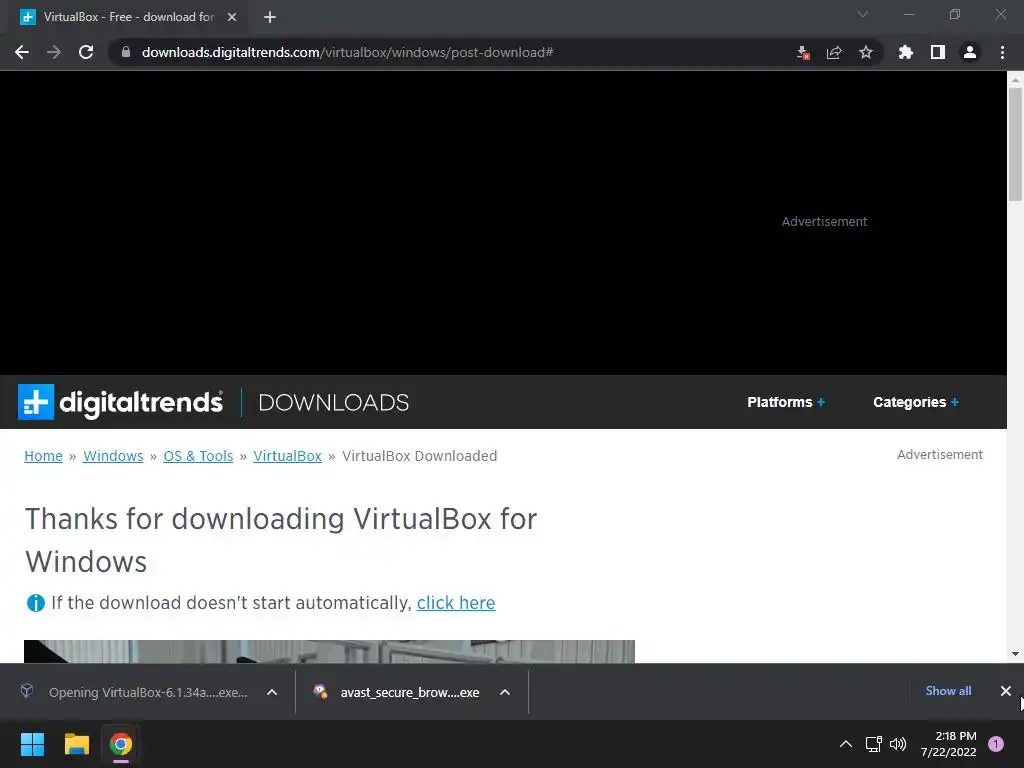Viewport: 1024px width, 768px height.
Task: Close the VirtualBox download tab
Action: [x=232, y=17]
